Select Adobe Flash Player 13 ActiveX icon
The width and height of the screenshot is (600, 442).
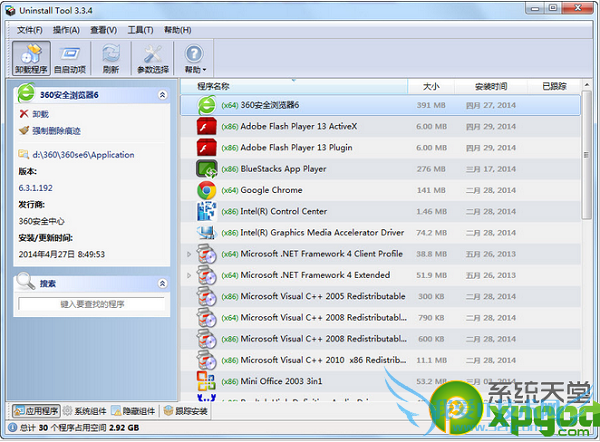coord(207,127)
